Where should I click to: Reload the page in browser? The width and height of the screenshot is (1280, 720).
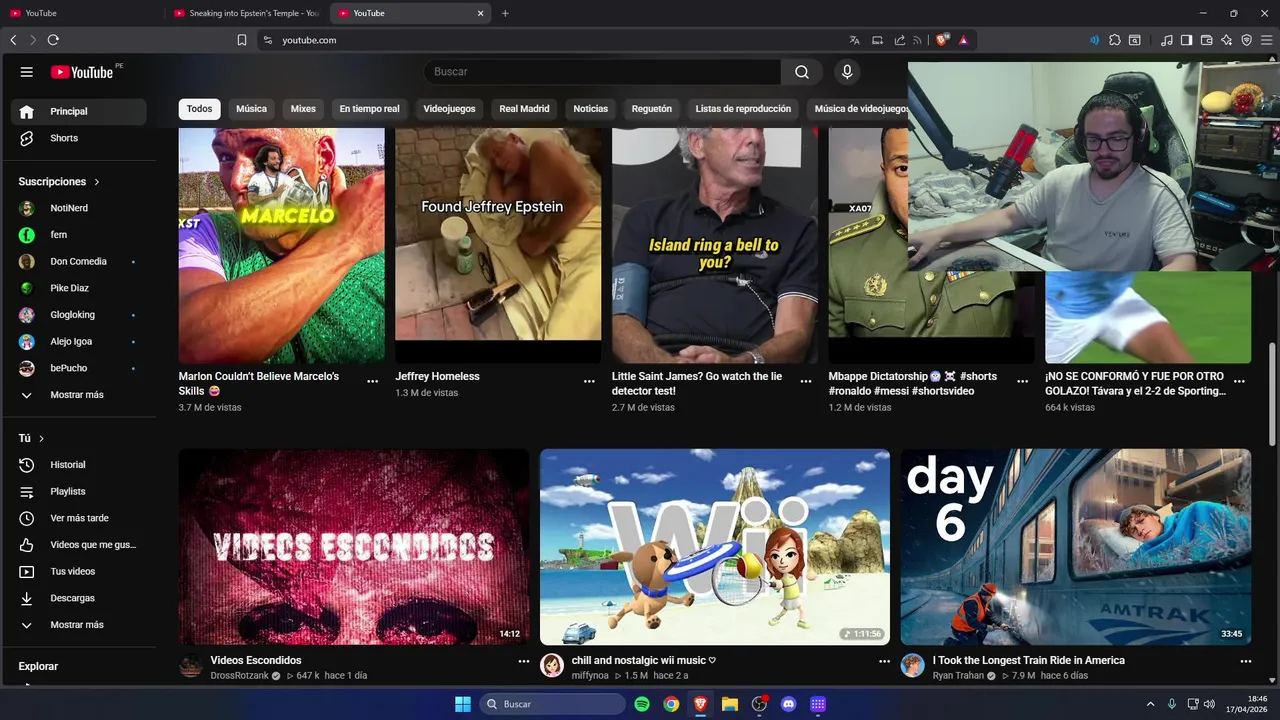[53, 40]
